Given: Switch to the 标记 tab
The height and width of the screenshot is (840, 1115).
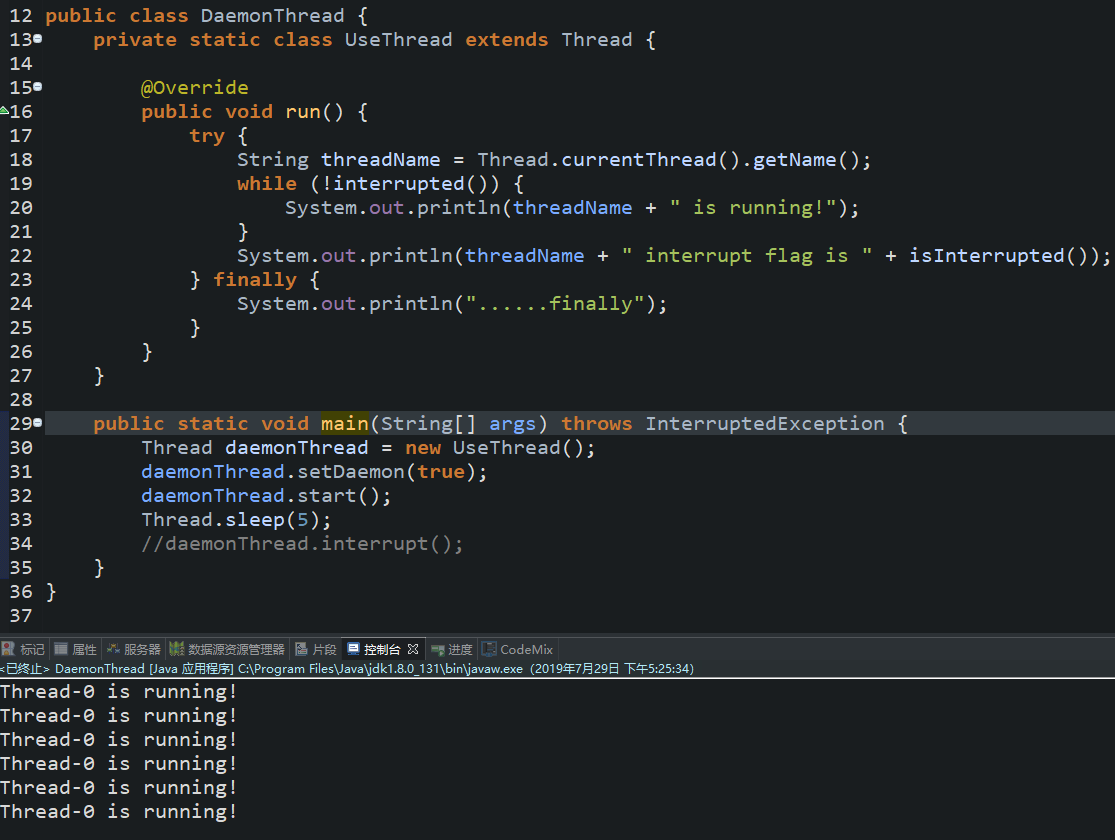Looking at the screenshot, I should click(x=23, y=649).
